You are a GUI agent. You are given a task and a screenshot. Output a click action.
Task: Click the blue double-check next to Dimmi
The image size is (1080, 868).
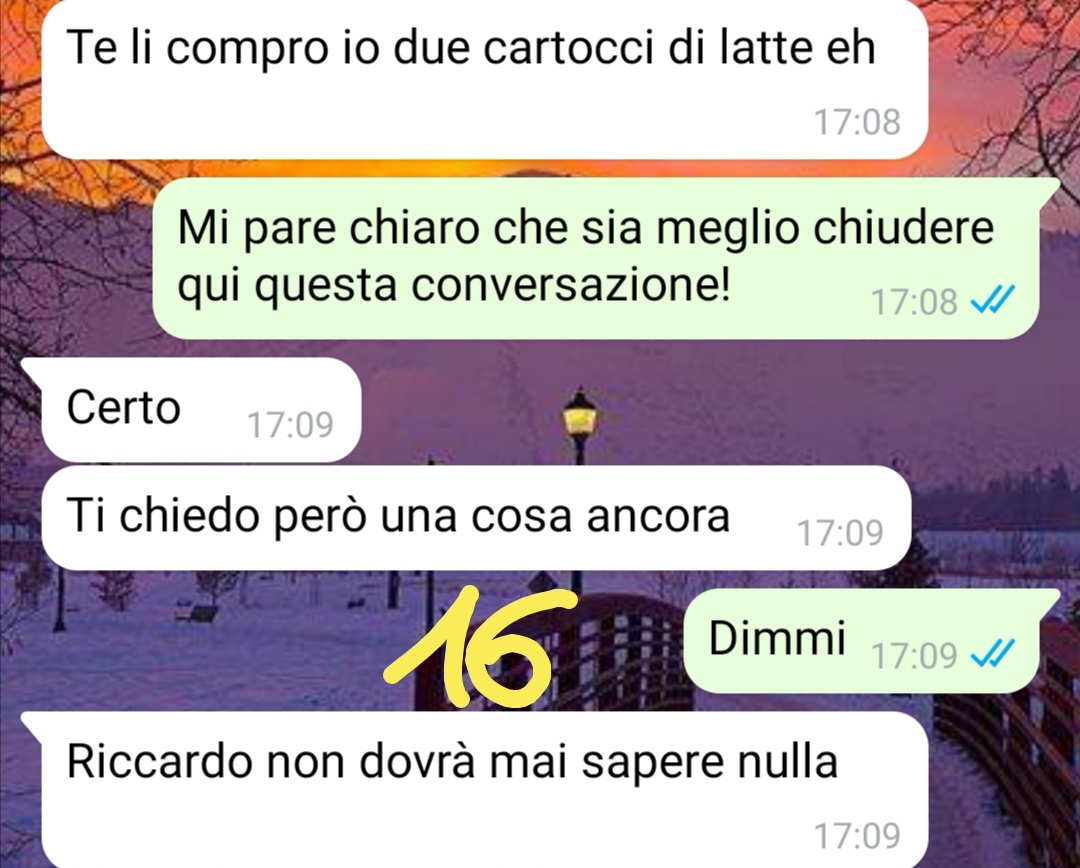point(993,653)
